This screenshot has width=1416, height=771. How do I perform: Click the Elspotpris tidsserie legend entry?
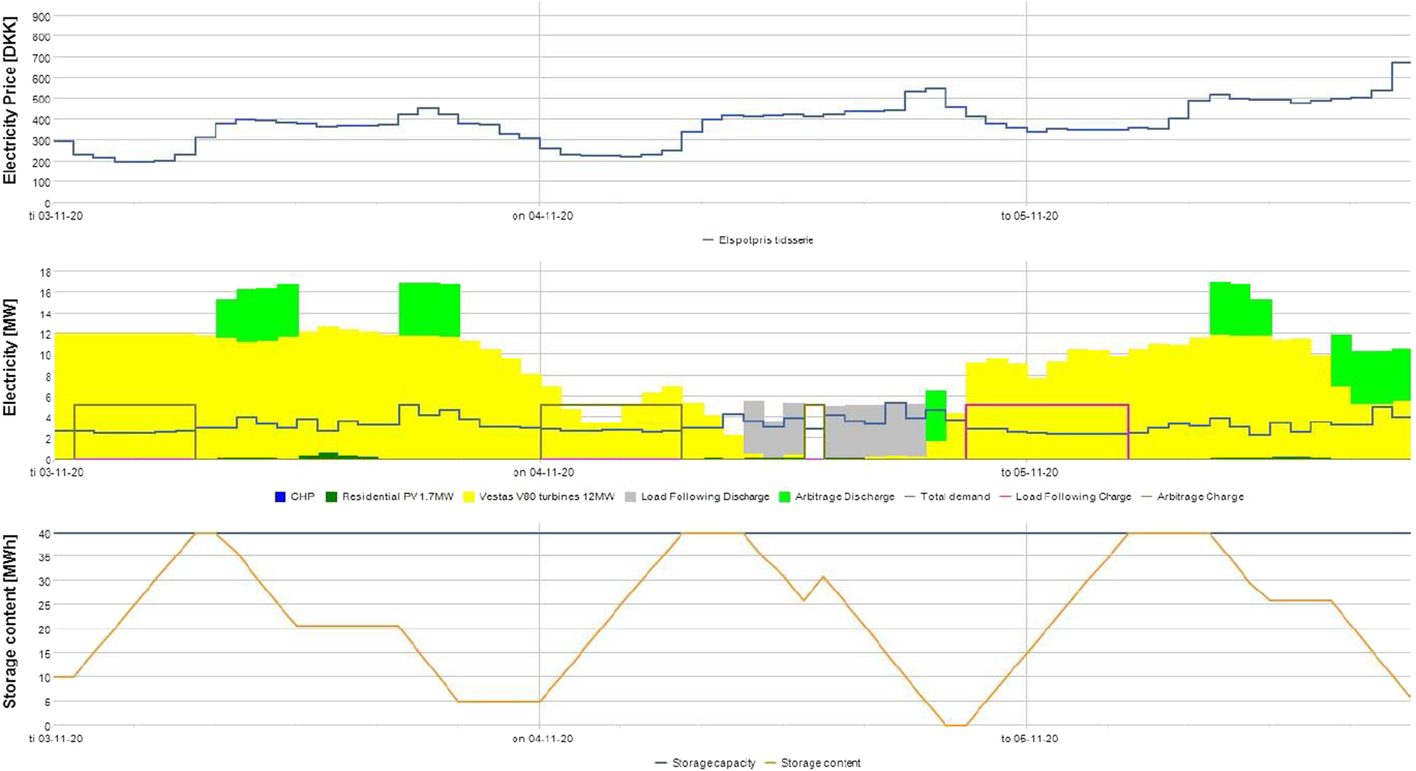[x=757, y=240]
